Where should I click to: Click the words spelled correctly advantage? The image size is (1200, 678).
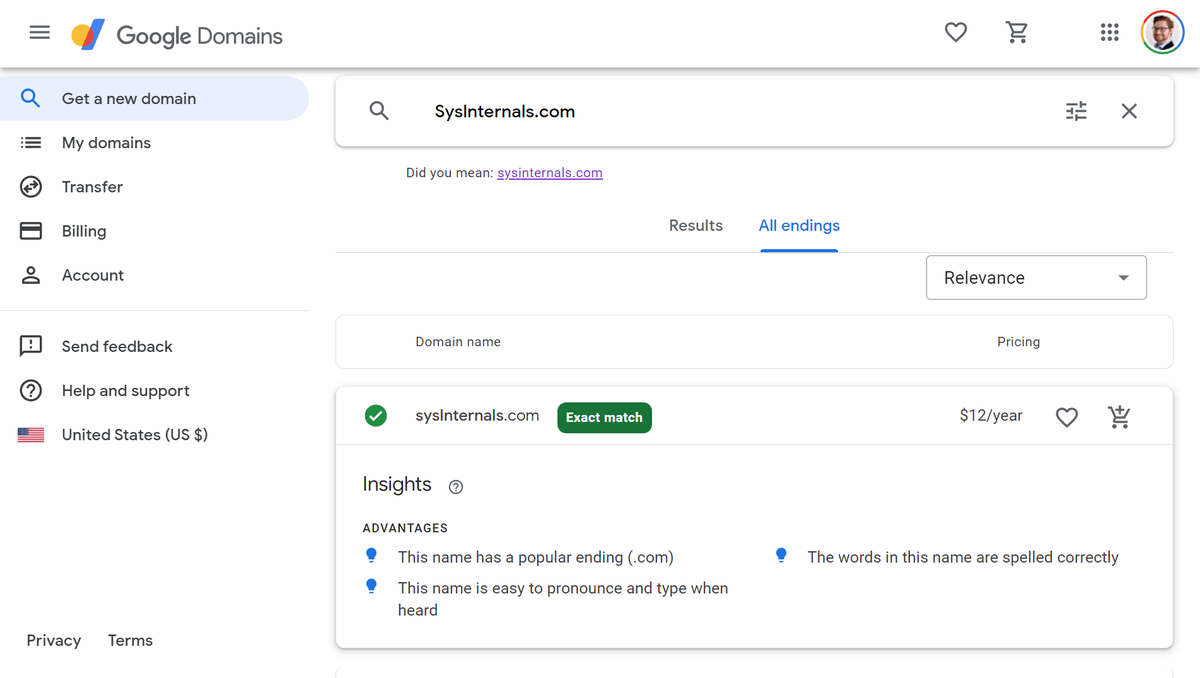click(x=963, y=558)
